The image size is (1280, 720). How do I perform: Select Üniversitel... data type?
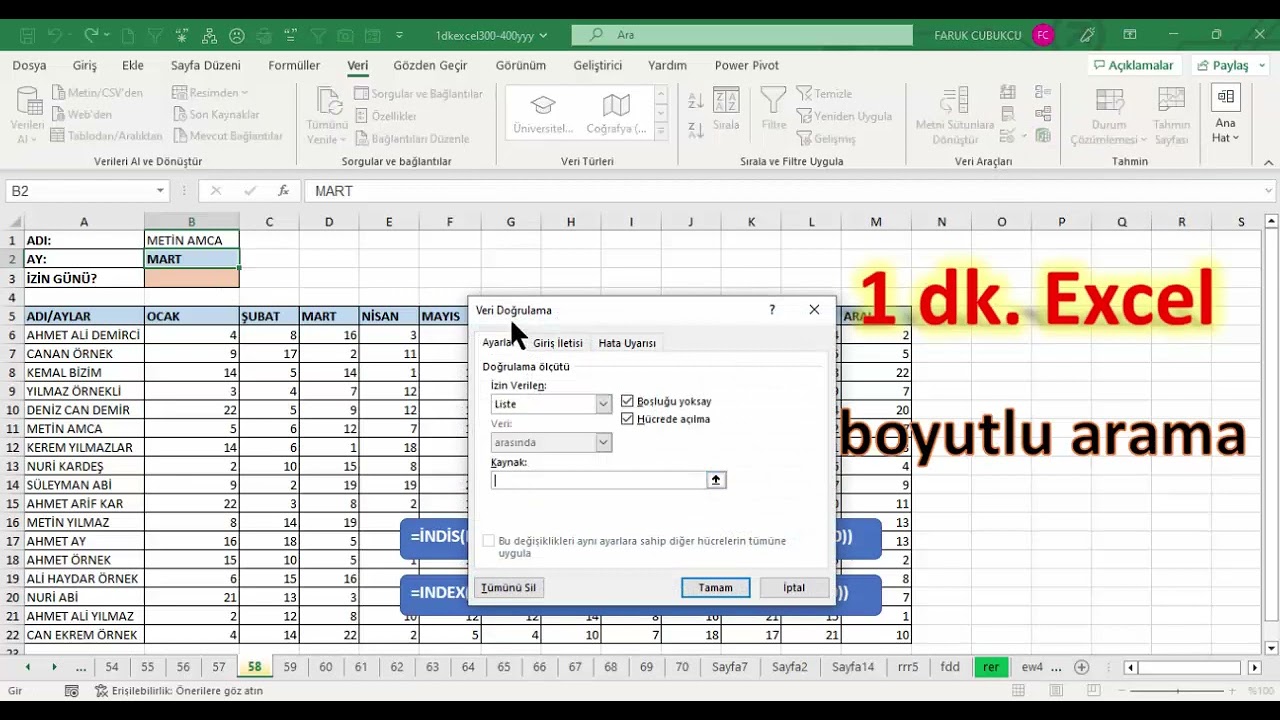tap(543, 112)
